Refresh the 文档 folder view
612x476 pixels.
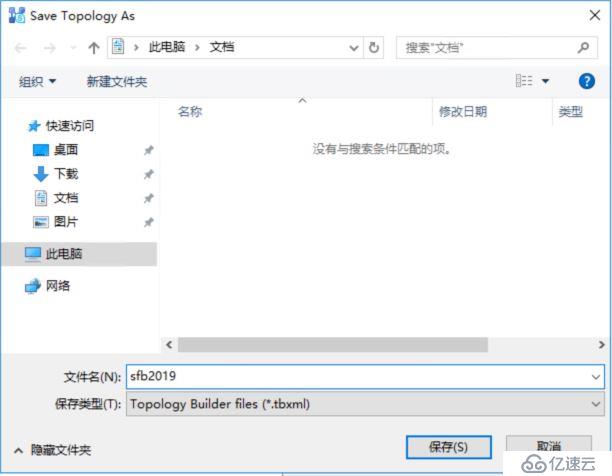(x=374, y=48)
